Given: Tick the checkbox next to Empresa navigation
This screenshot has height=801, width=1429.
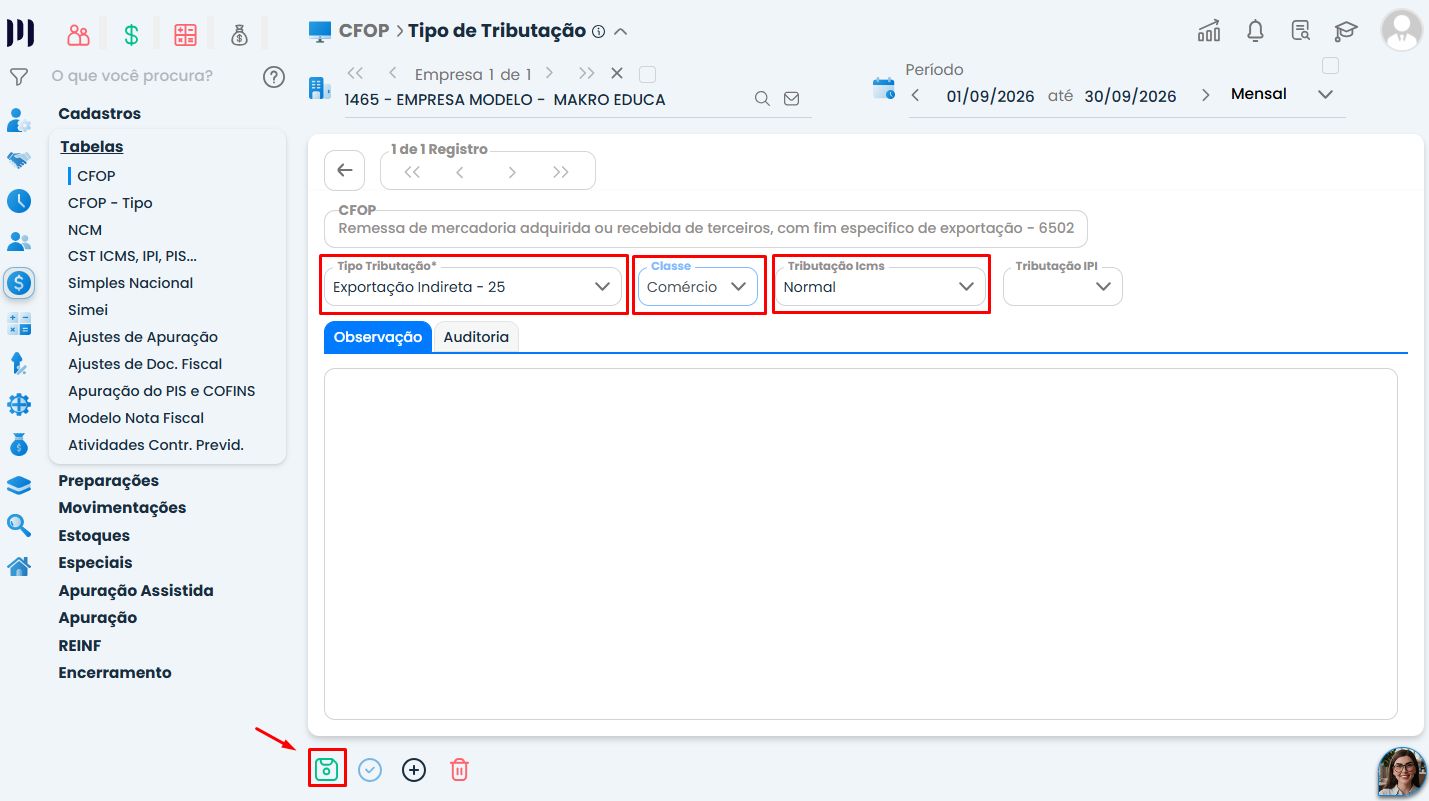Looking at the screenshot, I should 647,74.
